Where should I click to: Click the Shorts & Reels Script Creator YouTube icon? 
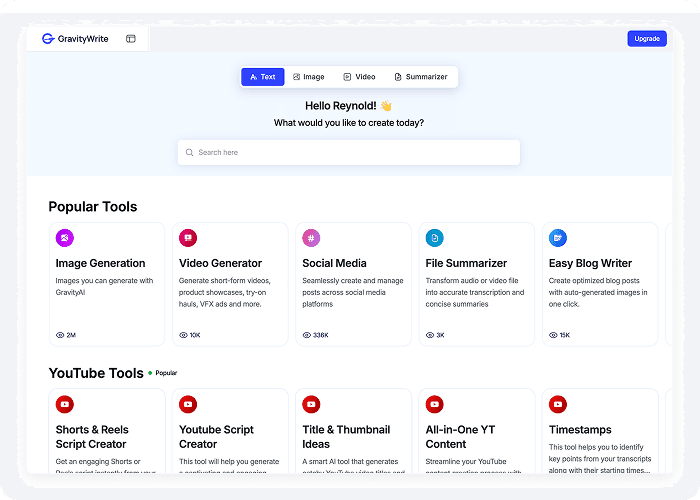pyautogui.click(x=65, y=404)
